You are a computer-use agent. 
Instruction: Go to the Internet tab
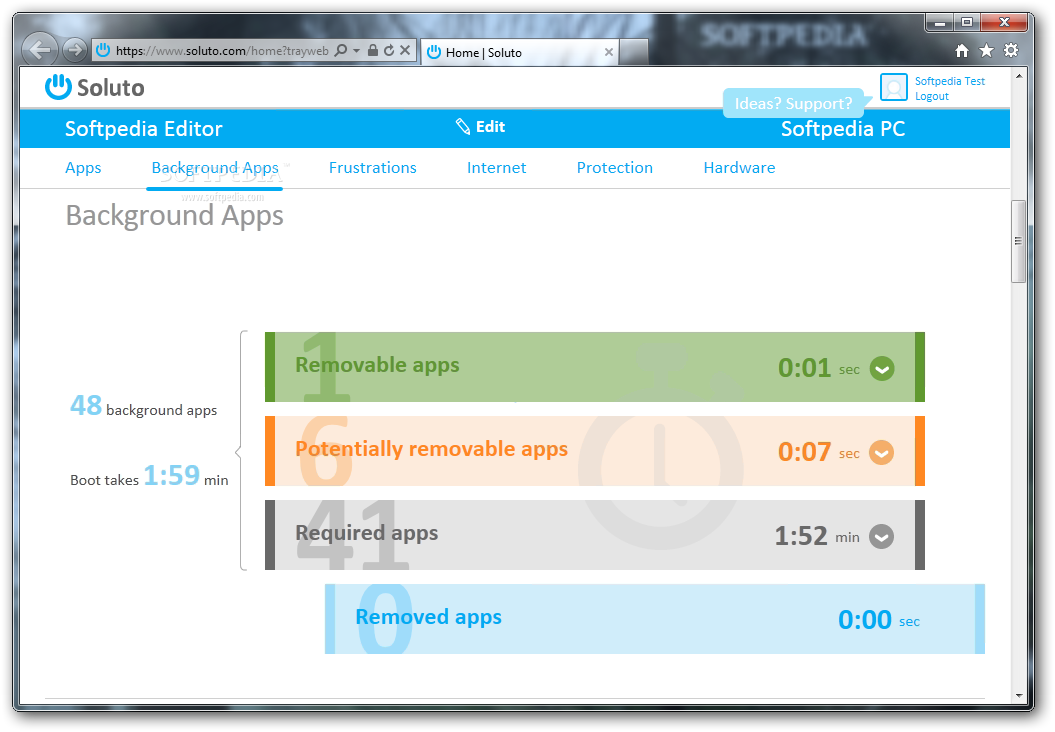[497, 168]
